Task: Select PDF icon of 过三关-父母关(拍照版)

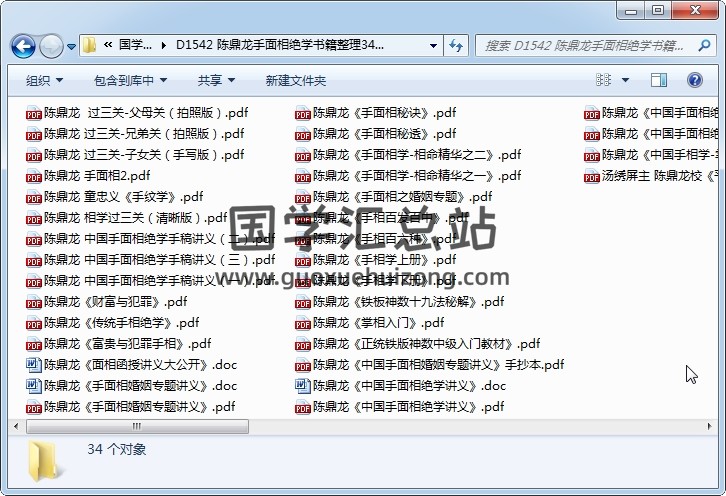Action: click(x=34, y=113)
